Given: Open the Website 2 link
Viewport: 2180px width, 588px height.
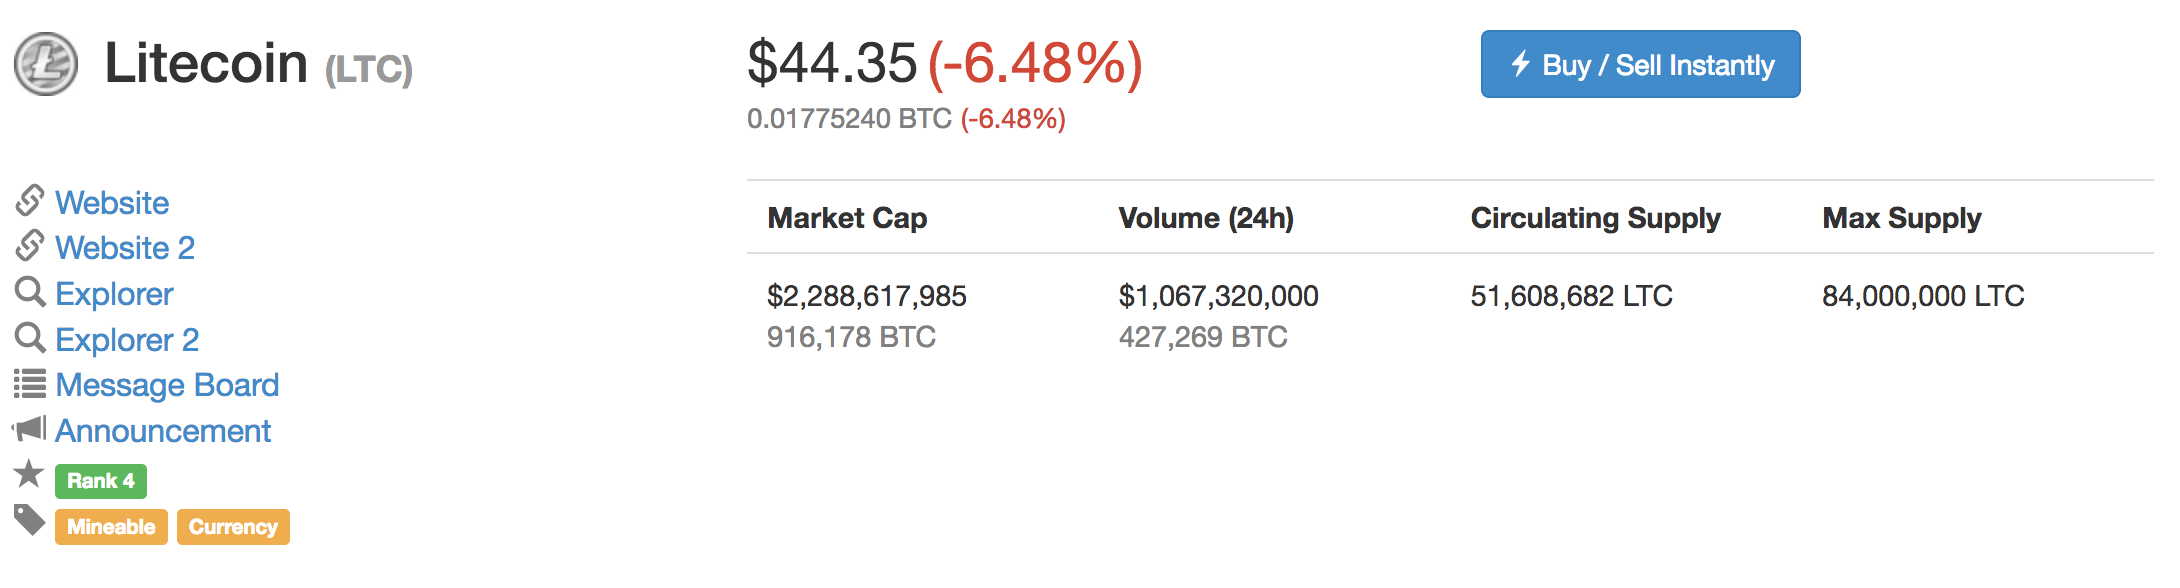Looking at the screenshot, I should (125, 248).
